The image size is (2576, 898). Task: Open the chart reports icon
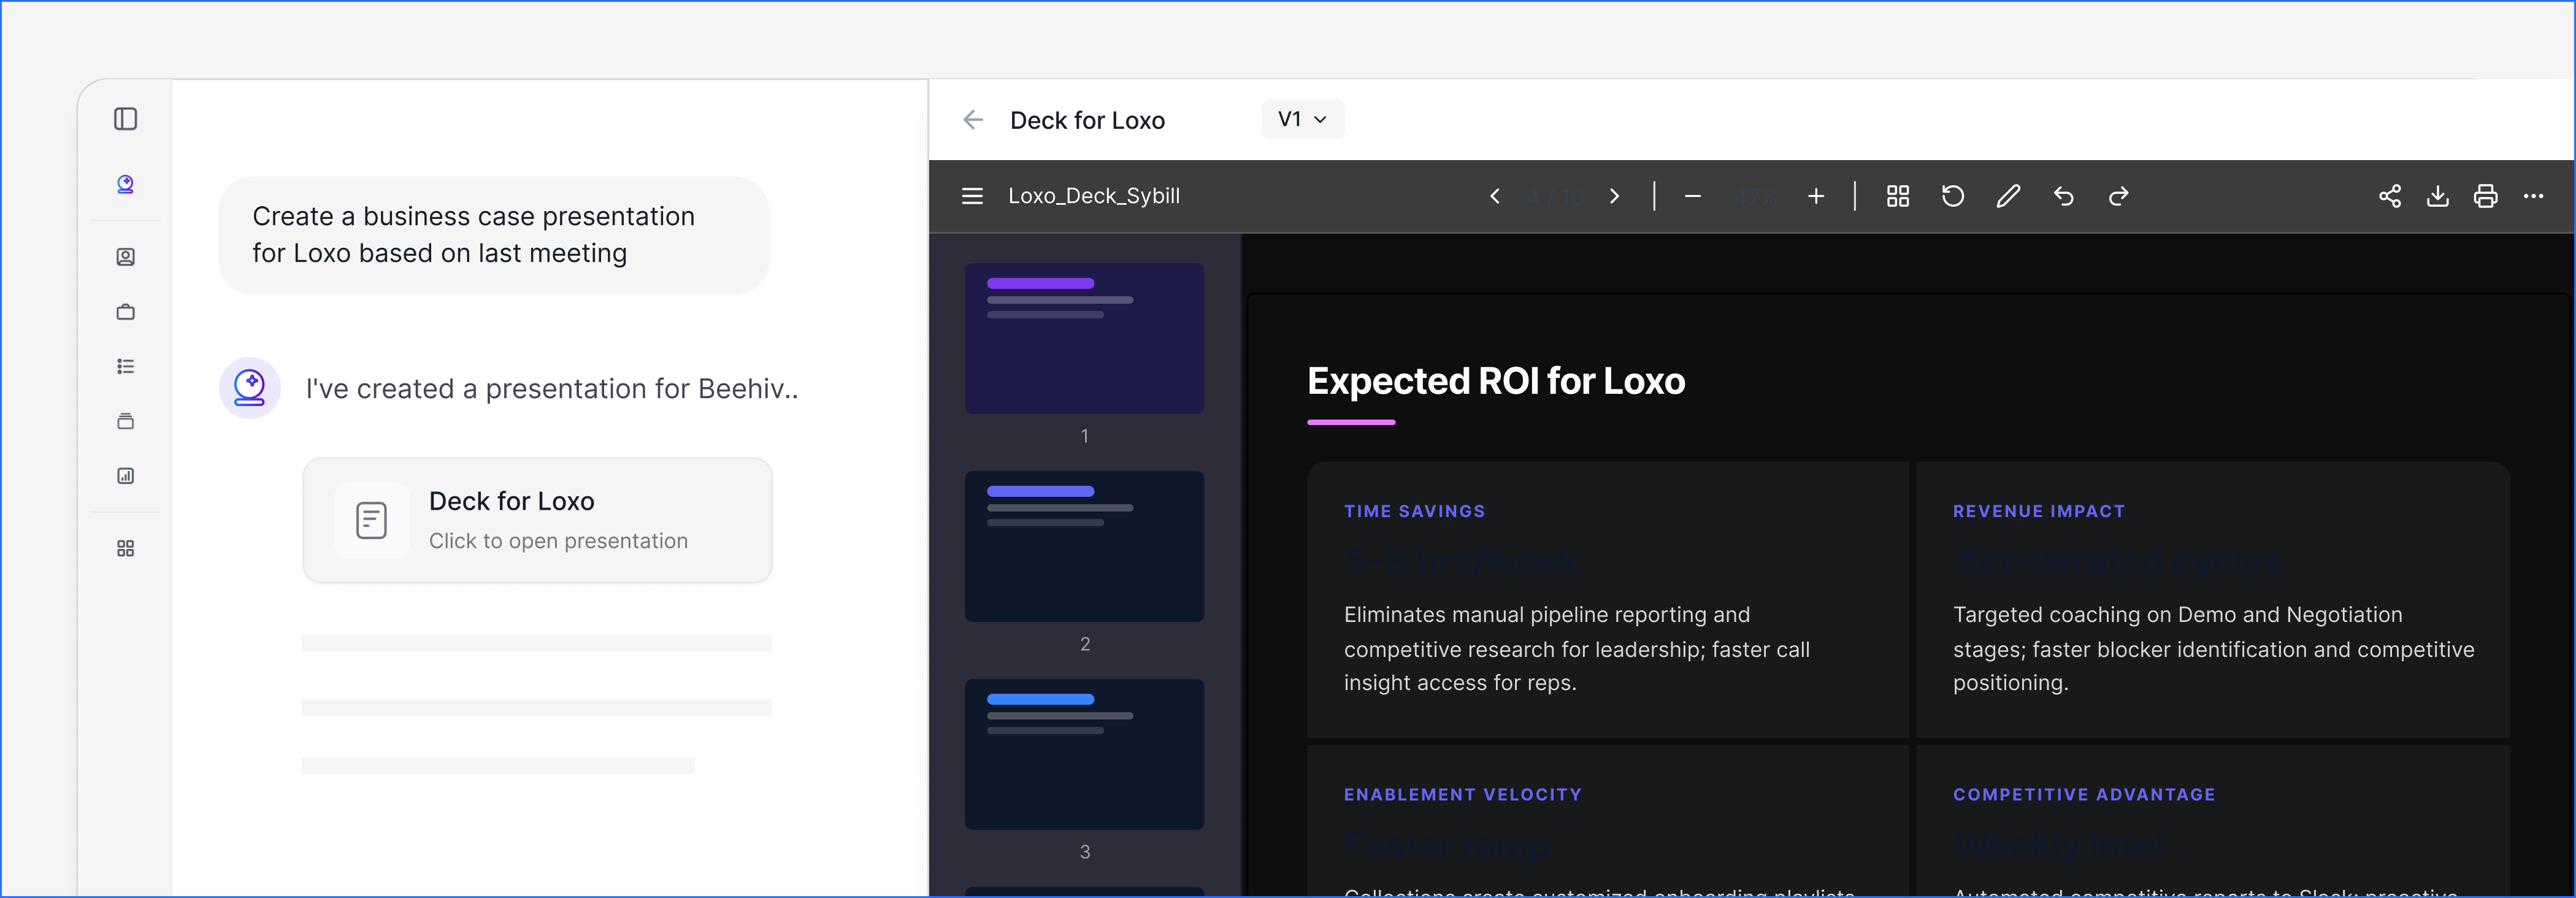[125, 476]
